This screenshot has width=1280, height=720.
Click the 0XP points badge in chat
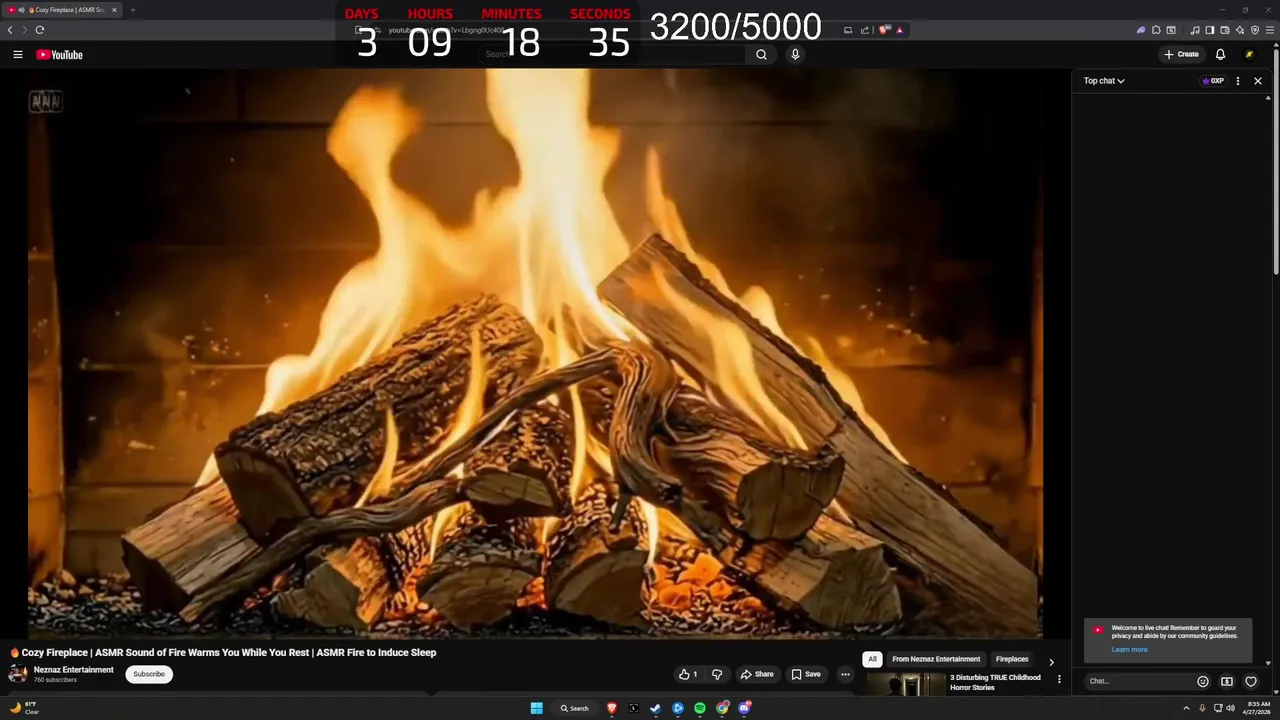click(1213, 81)
